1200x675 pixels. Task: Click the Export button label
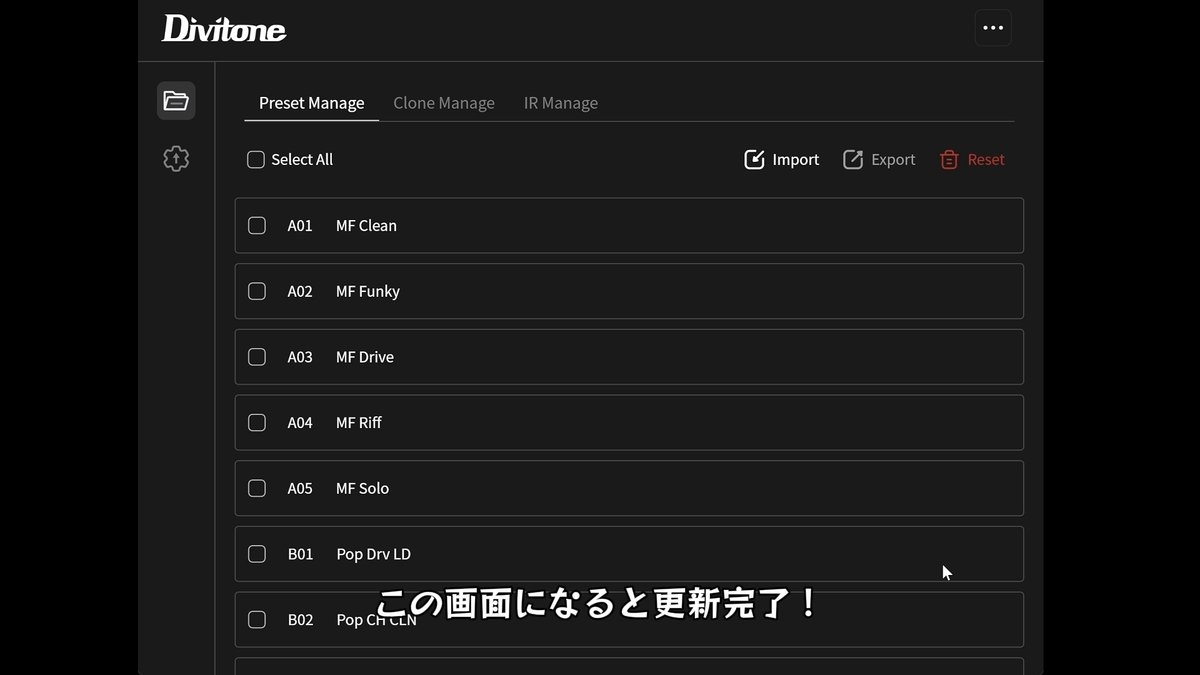click(893, 160)
